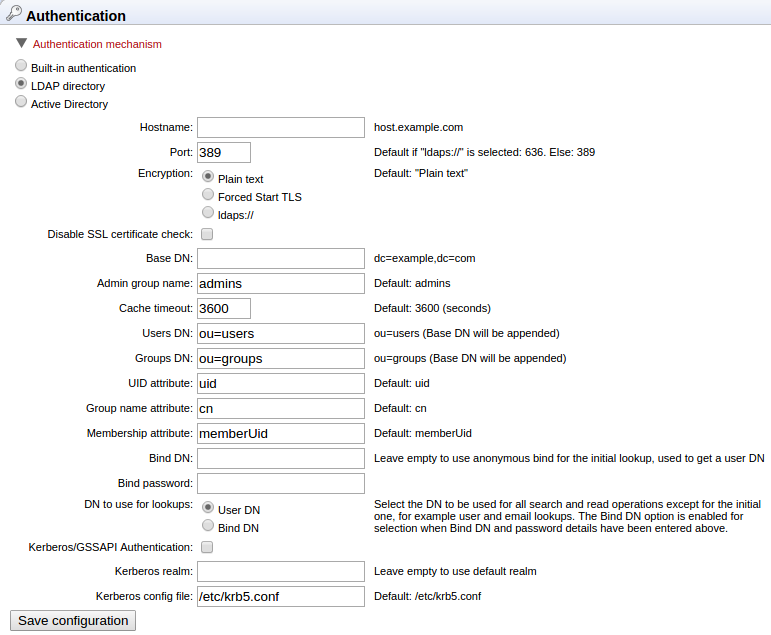Enable Disable SSL certificate check checkbox
Screen dimensions: 771x635
[x=207, y=234]
